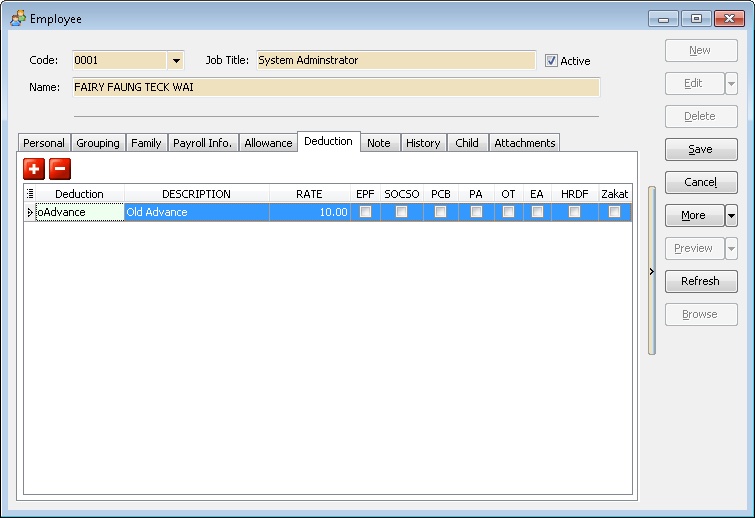The image size is (755, 518).
Task: Expand the Edit button dropdown arrow
Action: pos(731,84)
